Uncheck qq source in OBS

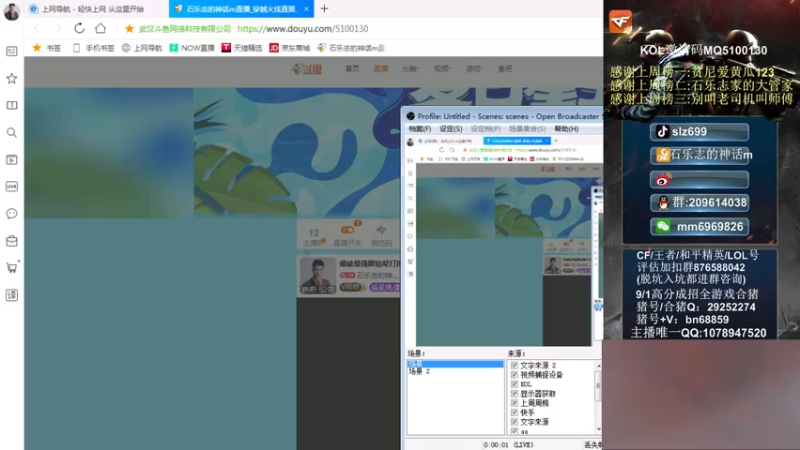point(514,431)
